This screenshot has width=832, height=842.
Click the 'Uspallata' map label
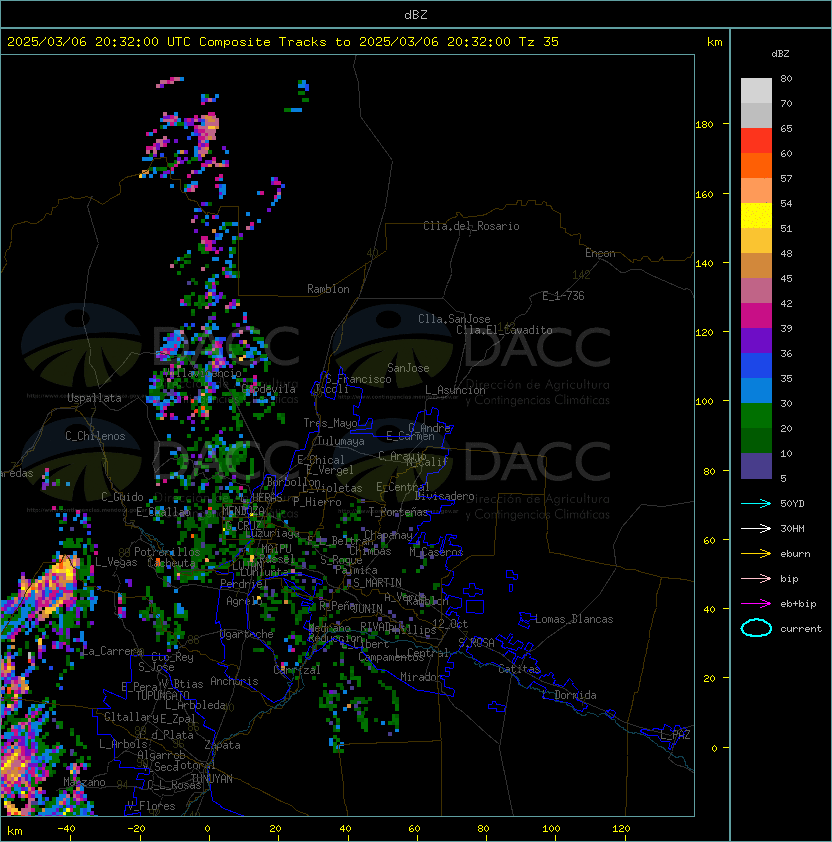point(94,398)
